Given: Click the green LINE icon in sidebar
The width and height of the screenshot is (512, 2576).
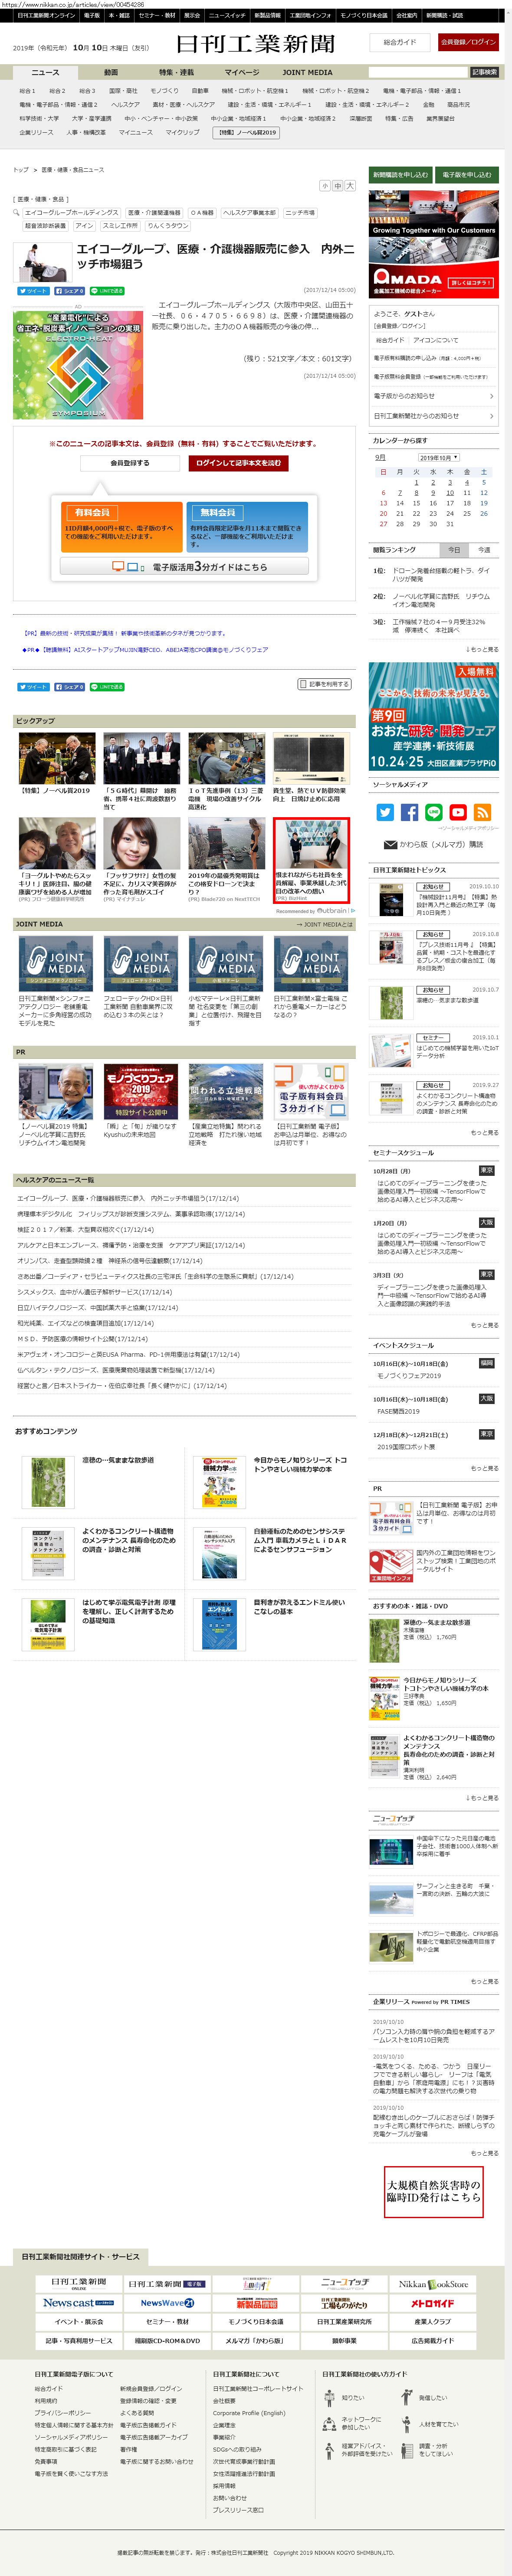Looking at the screenshot, I should point(433,812).
